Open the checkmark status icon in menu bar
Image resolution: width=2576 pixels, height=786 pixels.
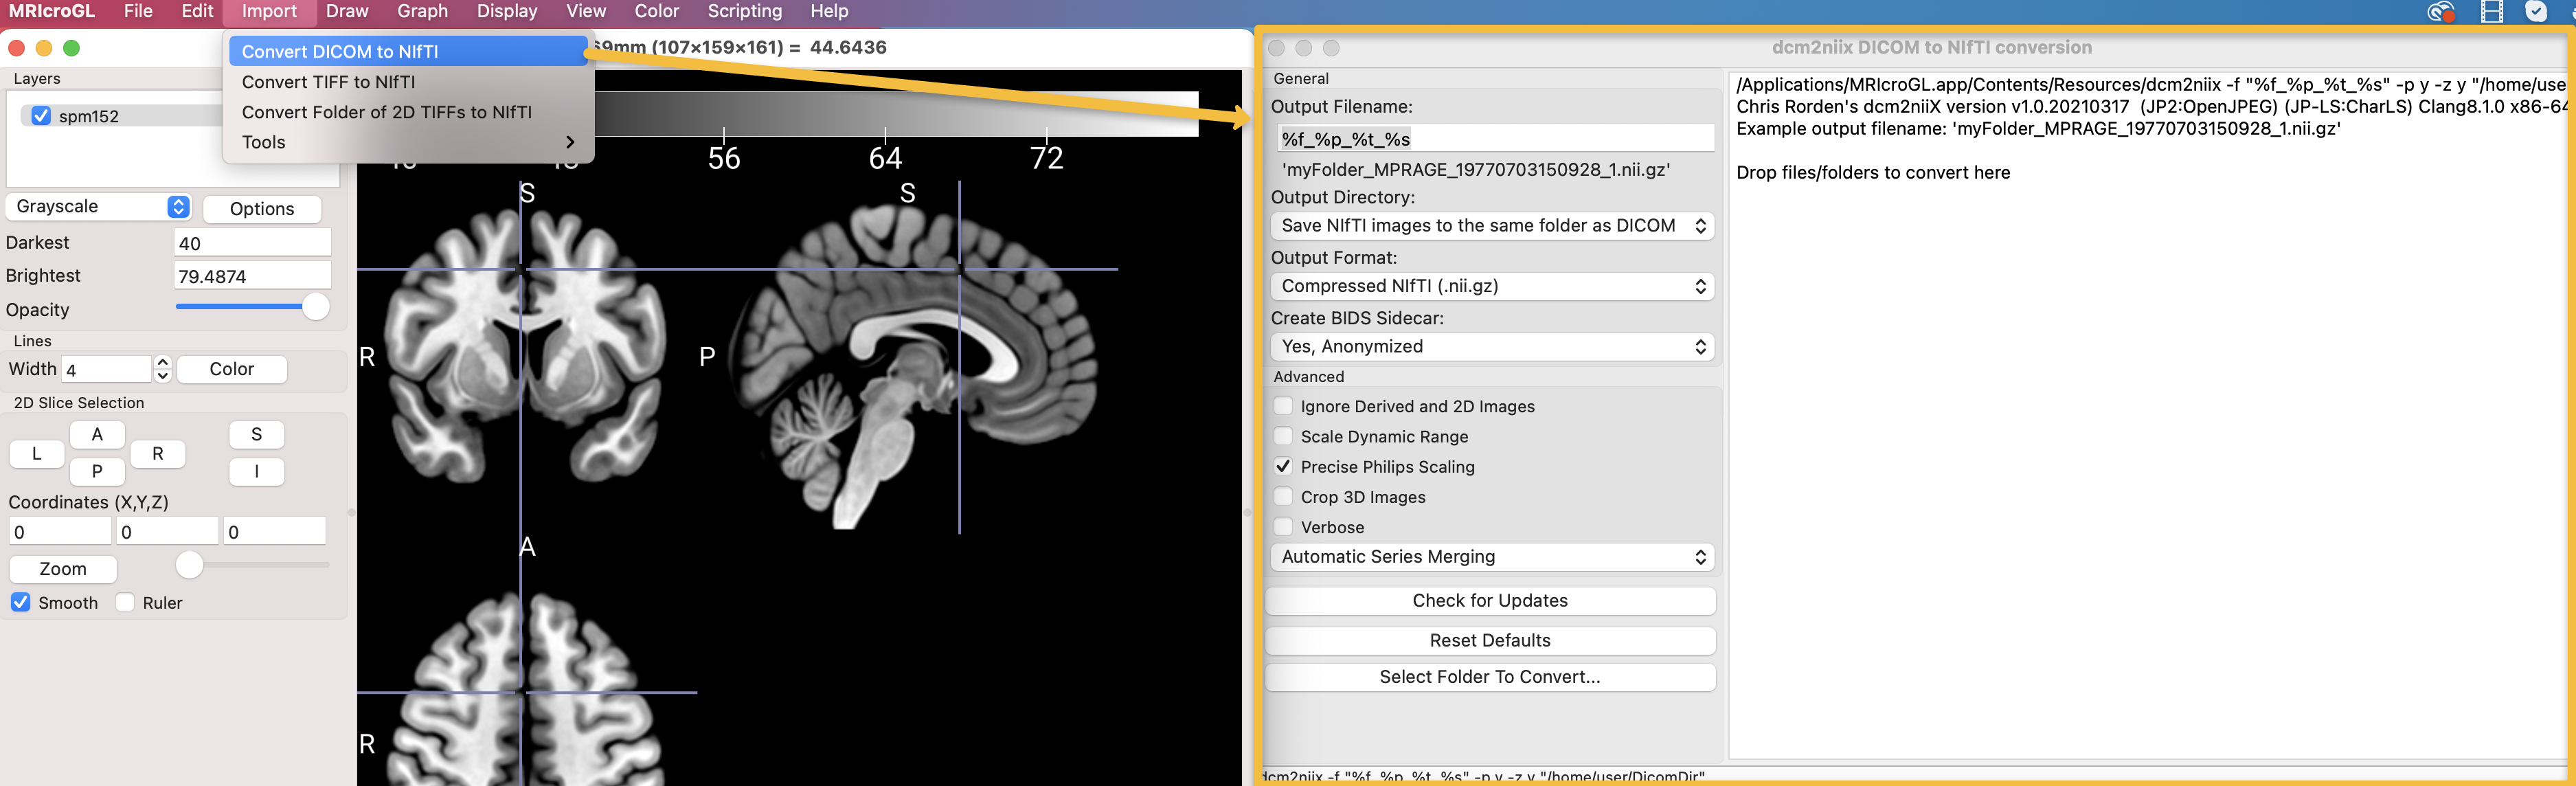pyautogui.click(x=2536, y=12)
